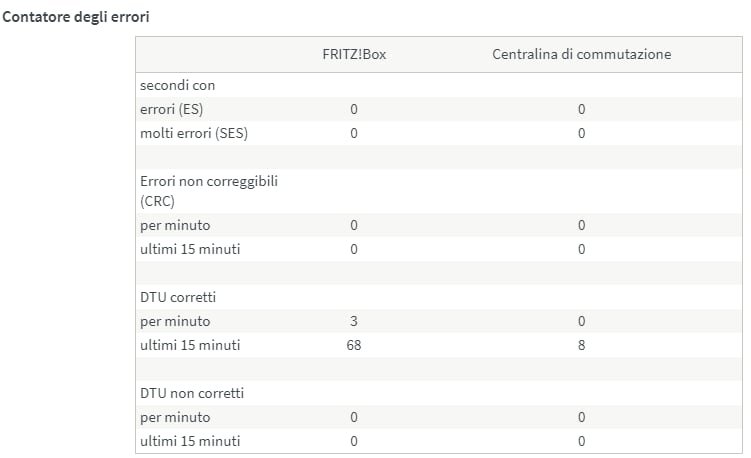
Task: Select the 'DTU corretti' section label
Action: [x=178, y=298]
